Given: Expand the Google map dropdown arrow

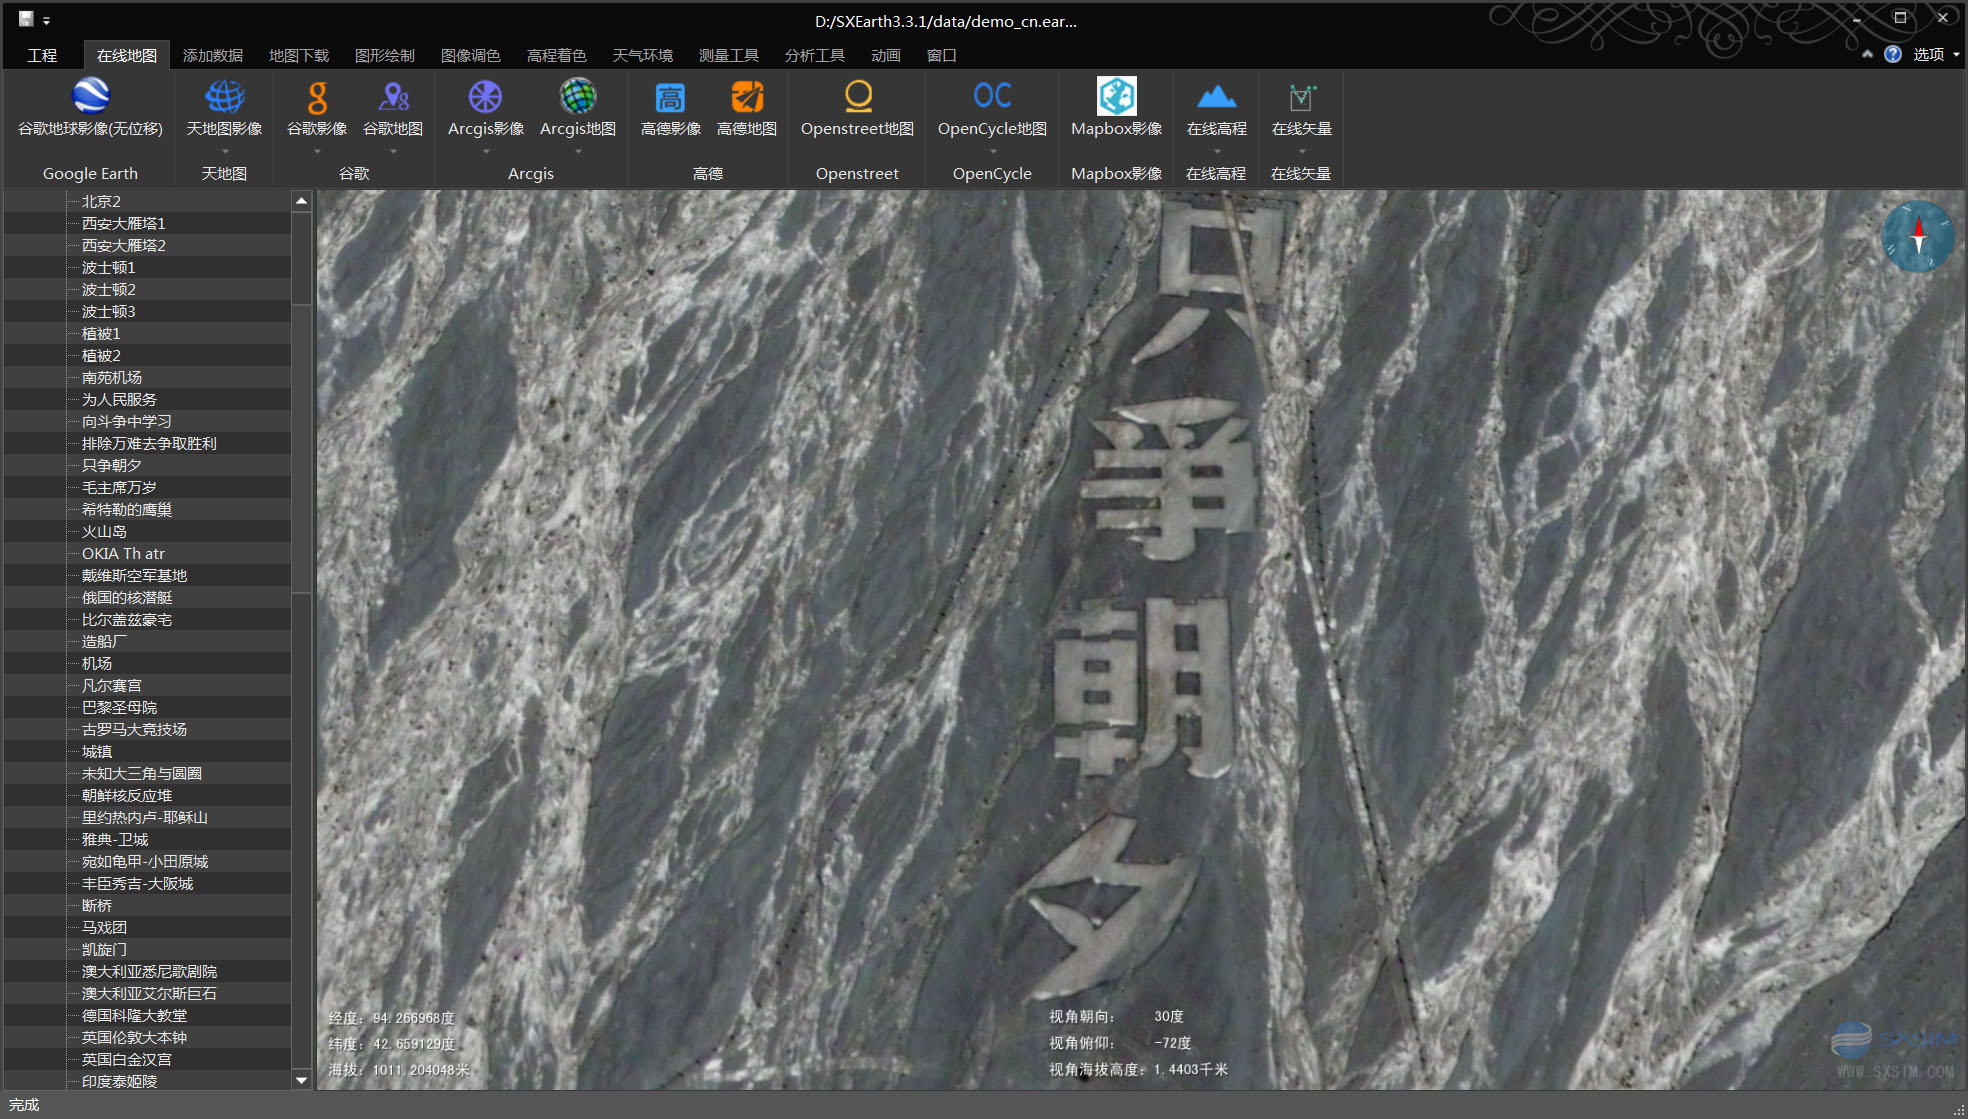Looking at the screenshot, I should (x=393, y=152).
